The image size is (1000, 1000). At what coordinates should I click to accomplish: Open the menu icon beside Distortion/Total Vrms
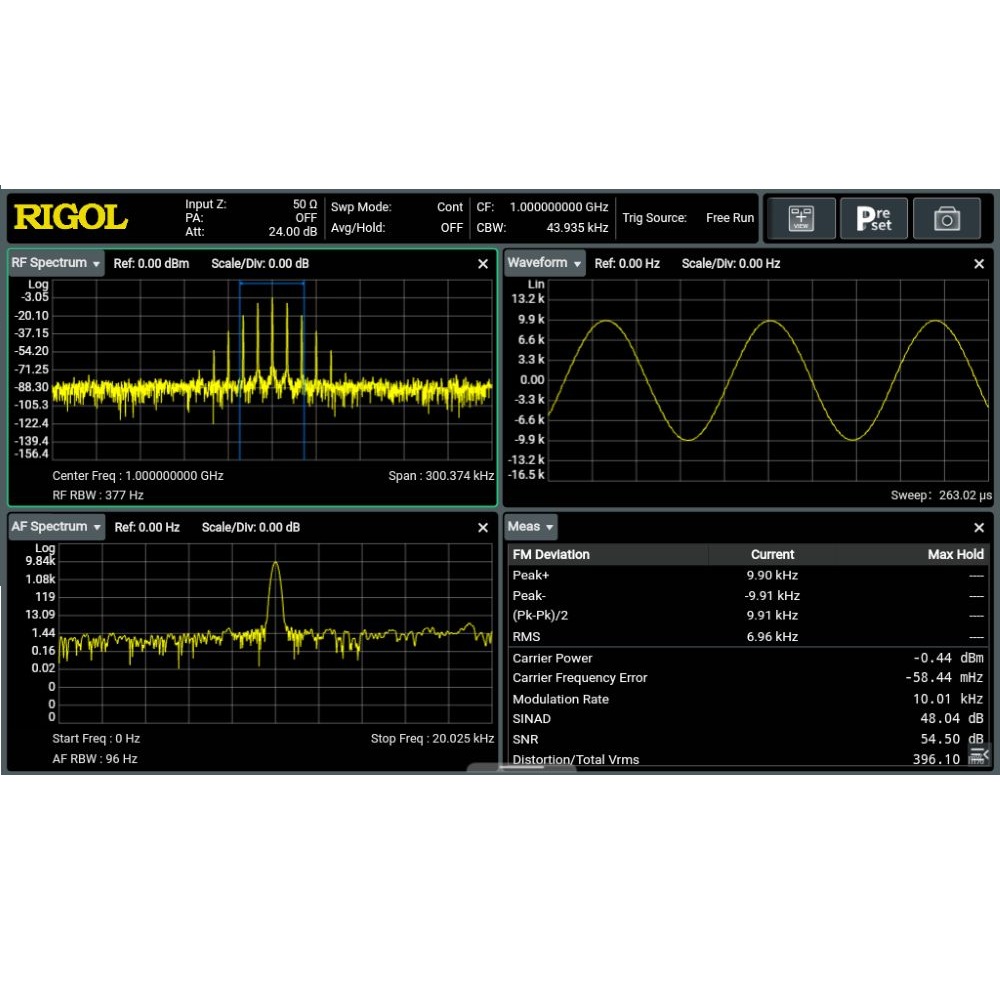tap(979, 756)
